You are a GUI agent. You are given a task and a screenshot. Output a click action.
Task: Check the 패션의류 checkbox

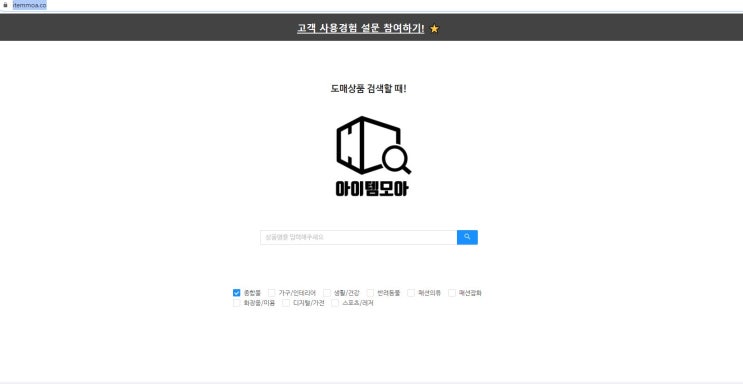[x=411, y=293]
